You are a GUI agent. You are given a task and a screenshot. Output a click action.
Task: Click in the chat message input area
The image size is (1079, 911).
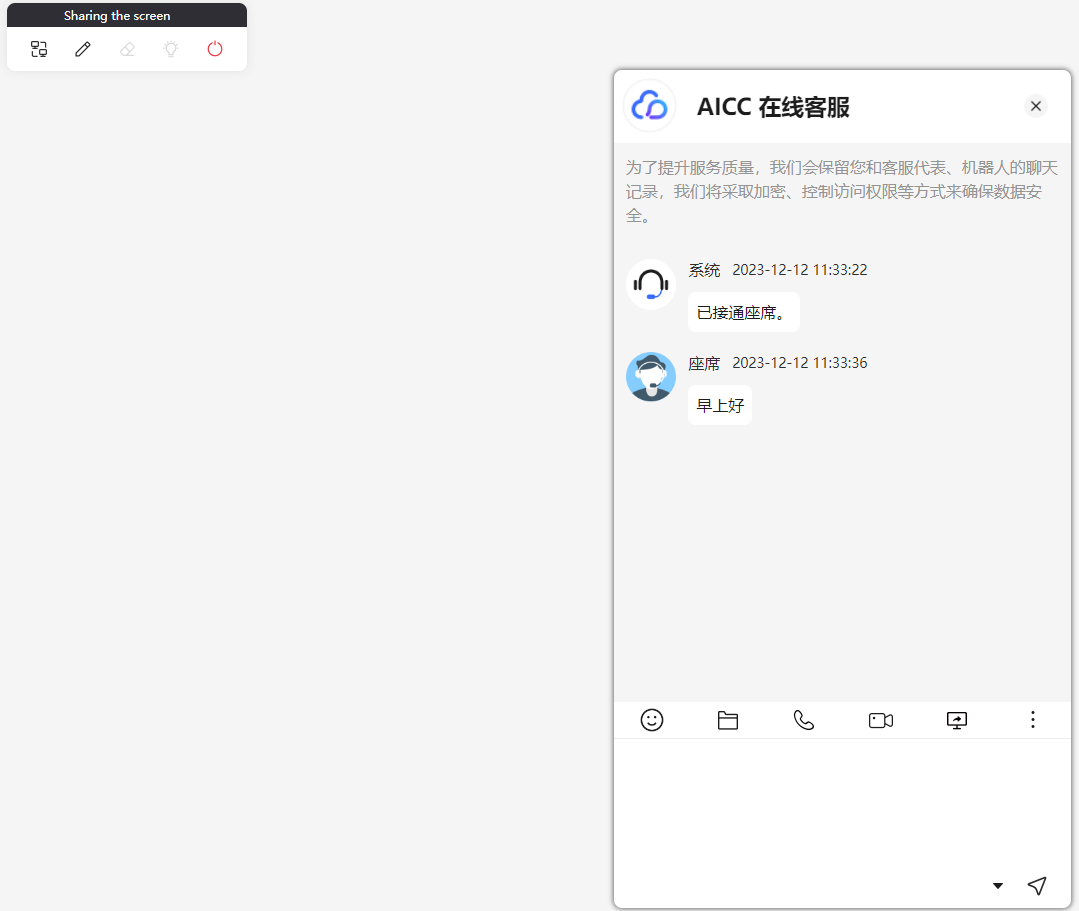pos(842,805)
